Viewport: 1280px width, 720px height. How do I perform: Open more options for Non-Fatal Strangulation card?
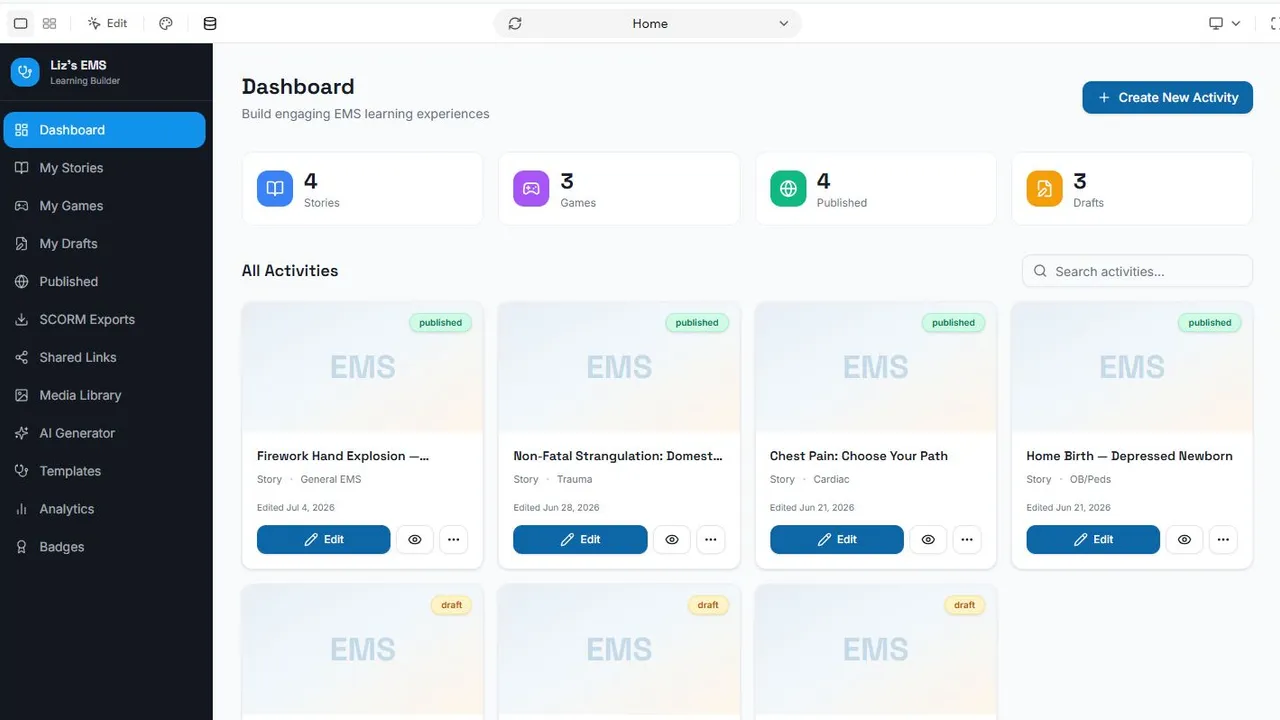[x=710, y=539]
